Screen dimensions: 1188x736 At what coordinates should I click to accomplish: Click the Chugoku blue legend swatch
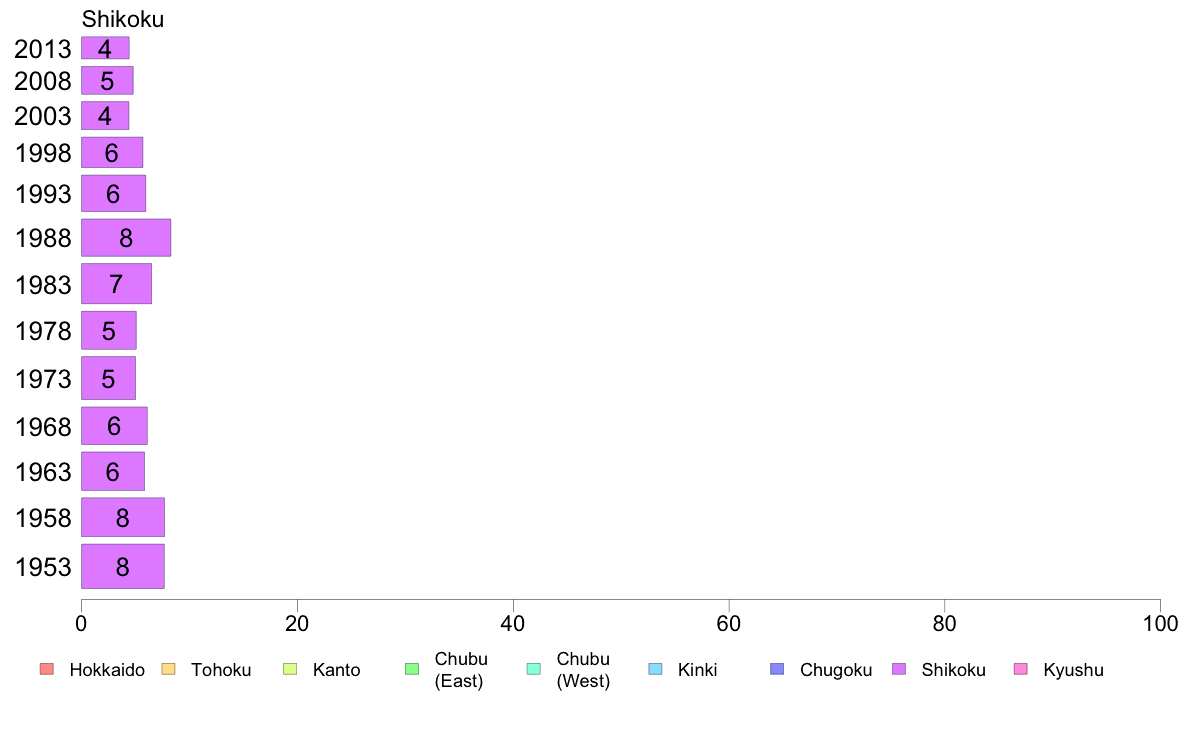[777, 669]
